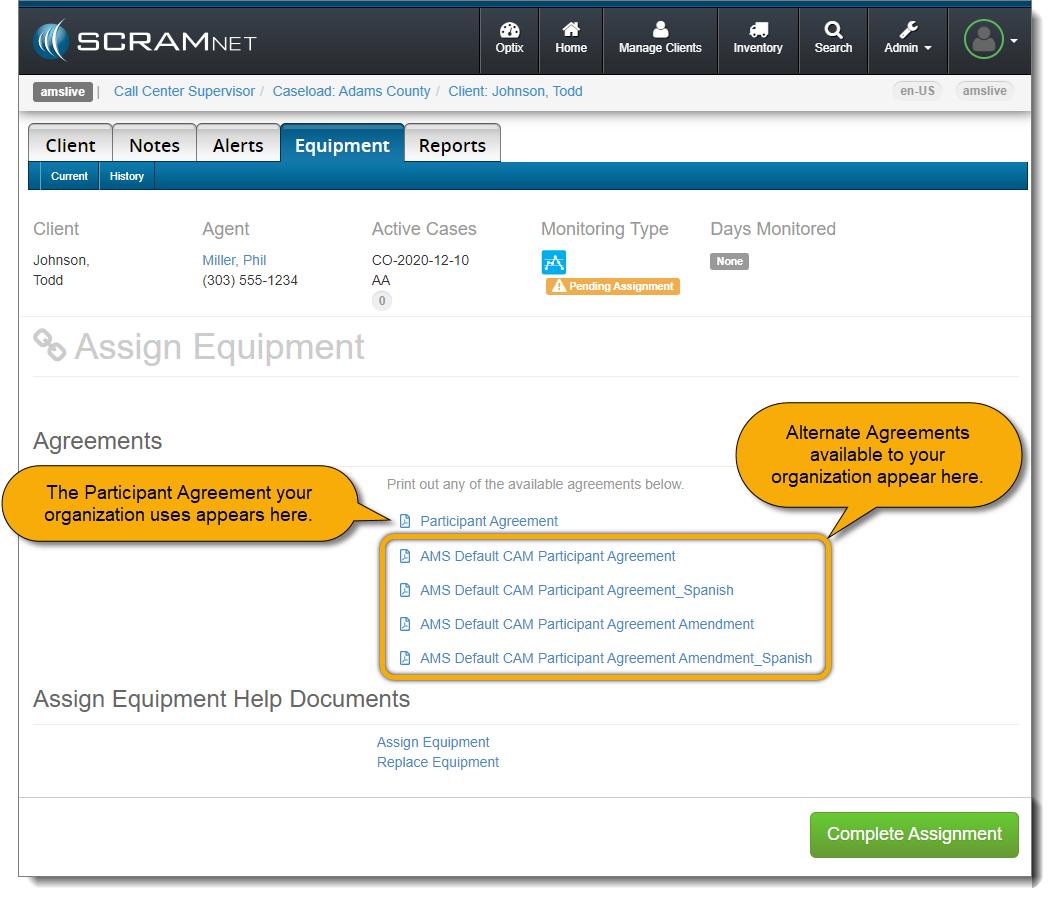
Task: Open the Reports tab
Action: coord(452,145)
